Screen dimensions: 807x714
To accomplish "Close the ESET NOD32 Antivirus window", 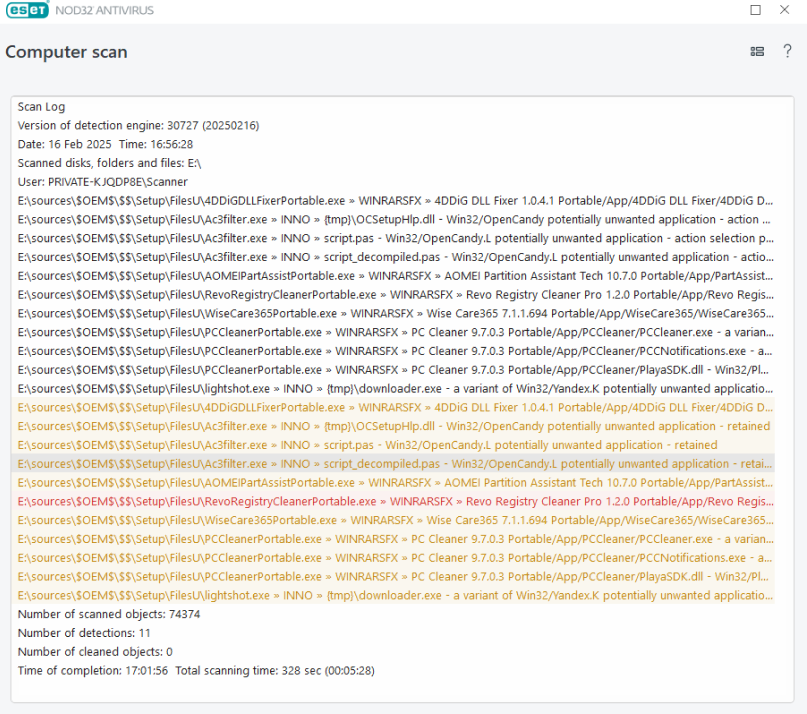I will click(x=784, y=10).
